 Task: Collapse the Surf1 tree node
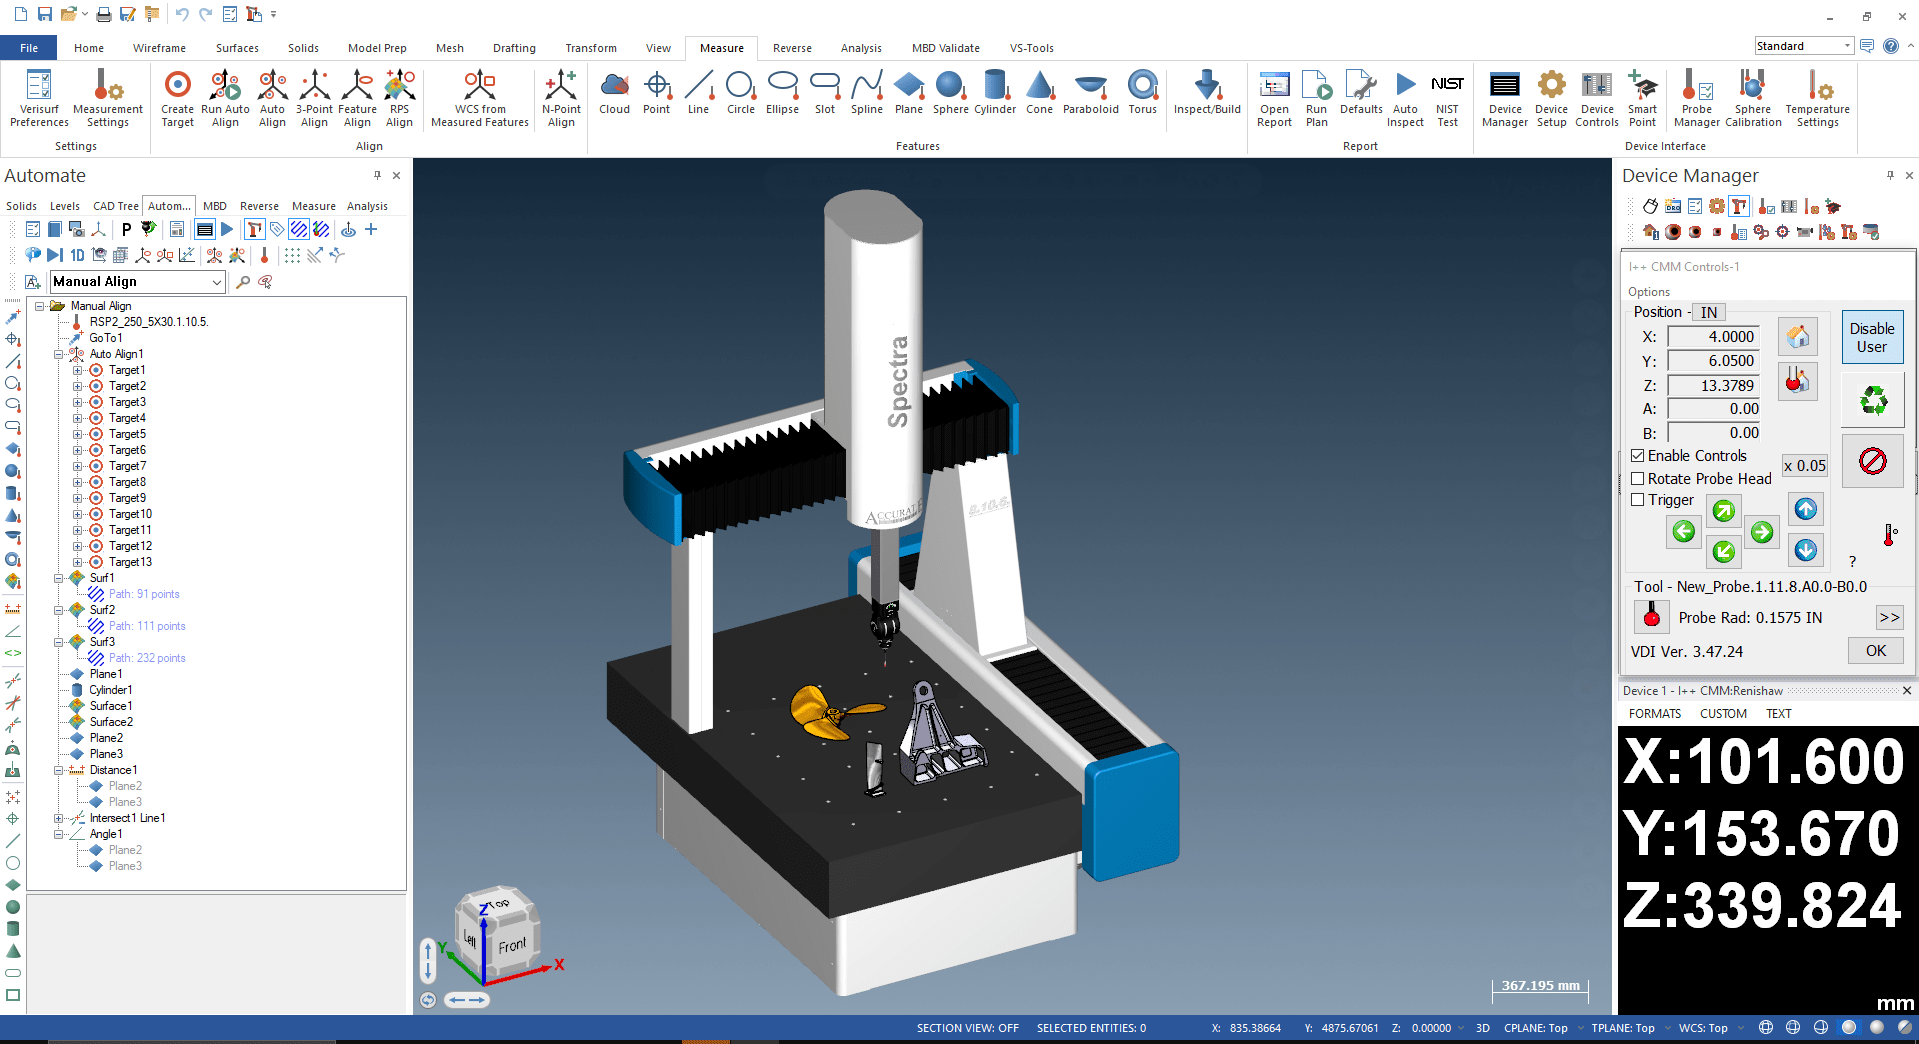click(59, 578)
